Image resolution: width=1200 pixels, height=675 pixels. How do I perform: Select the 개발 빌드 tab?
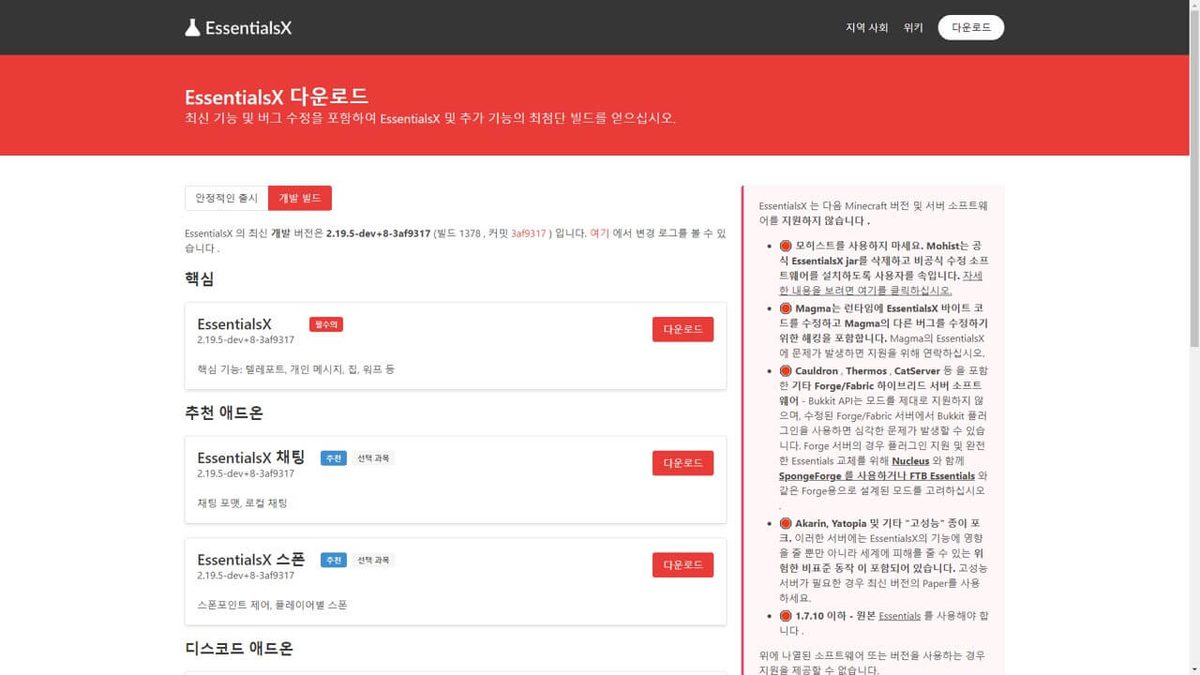pos(300,198)
